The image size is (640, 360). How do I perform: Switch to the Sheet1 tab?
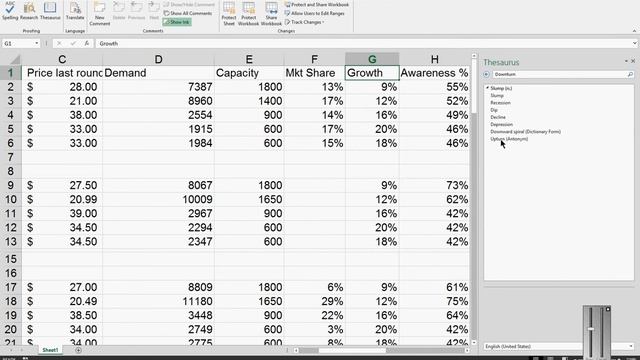pos(50,350)
